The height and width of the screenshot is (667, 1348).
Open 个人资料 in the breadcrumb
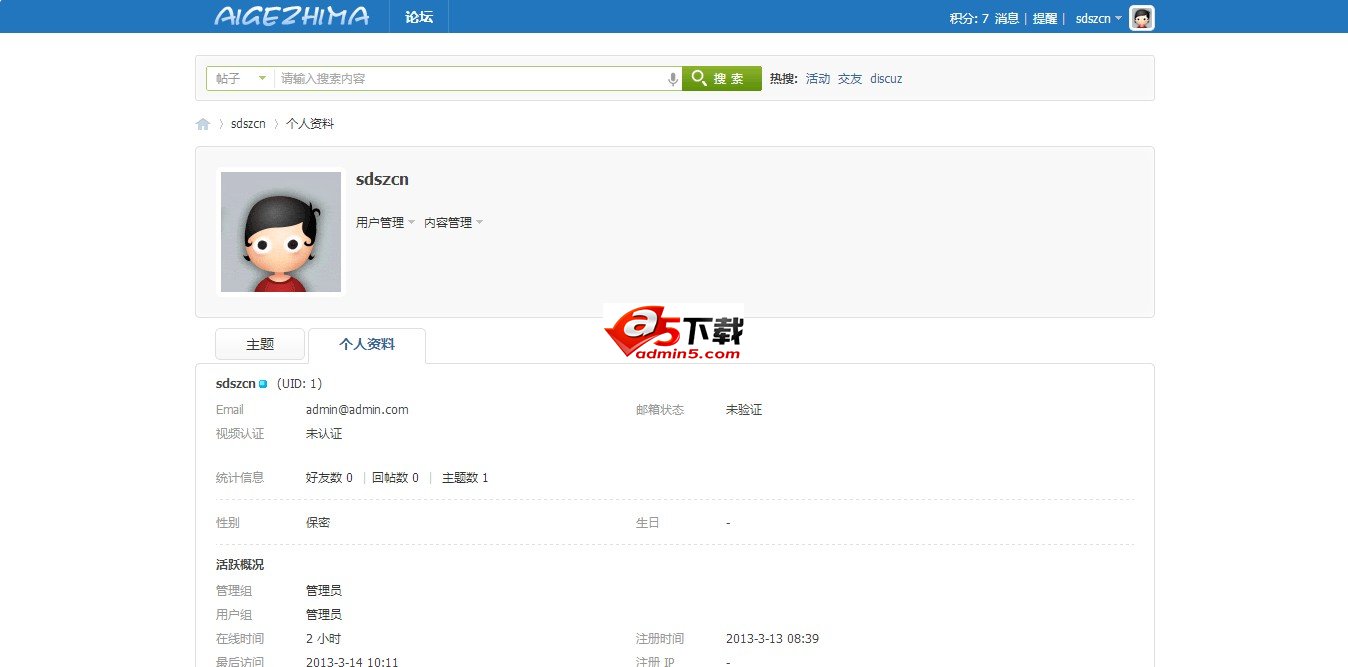tap(310, 124)
